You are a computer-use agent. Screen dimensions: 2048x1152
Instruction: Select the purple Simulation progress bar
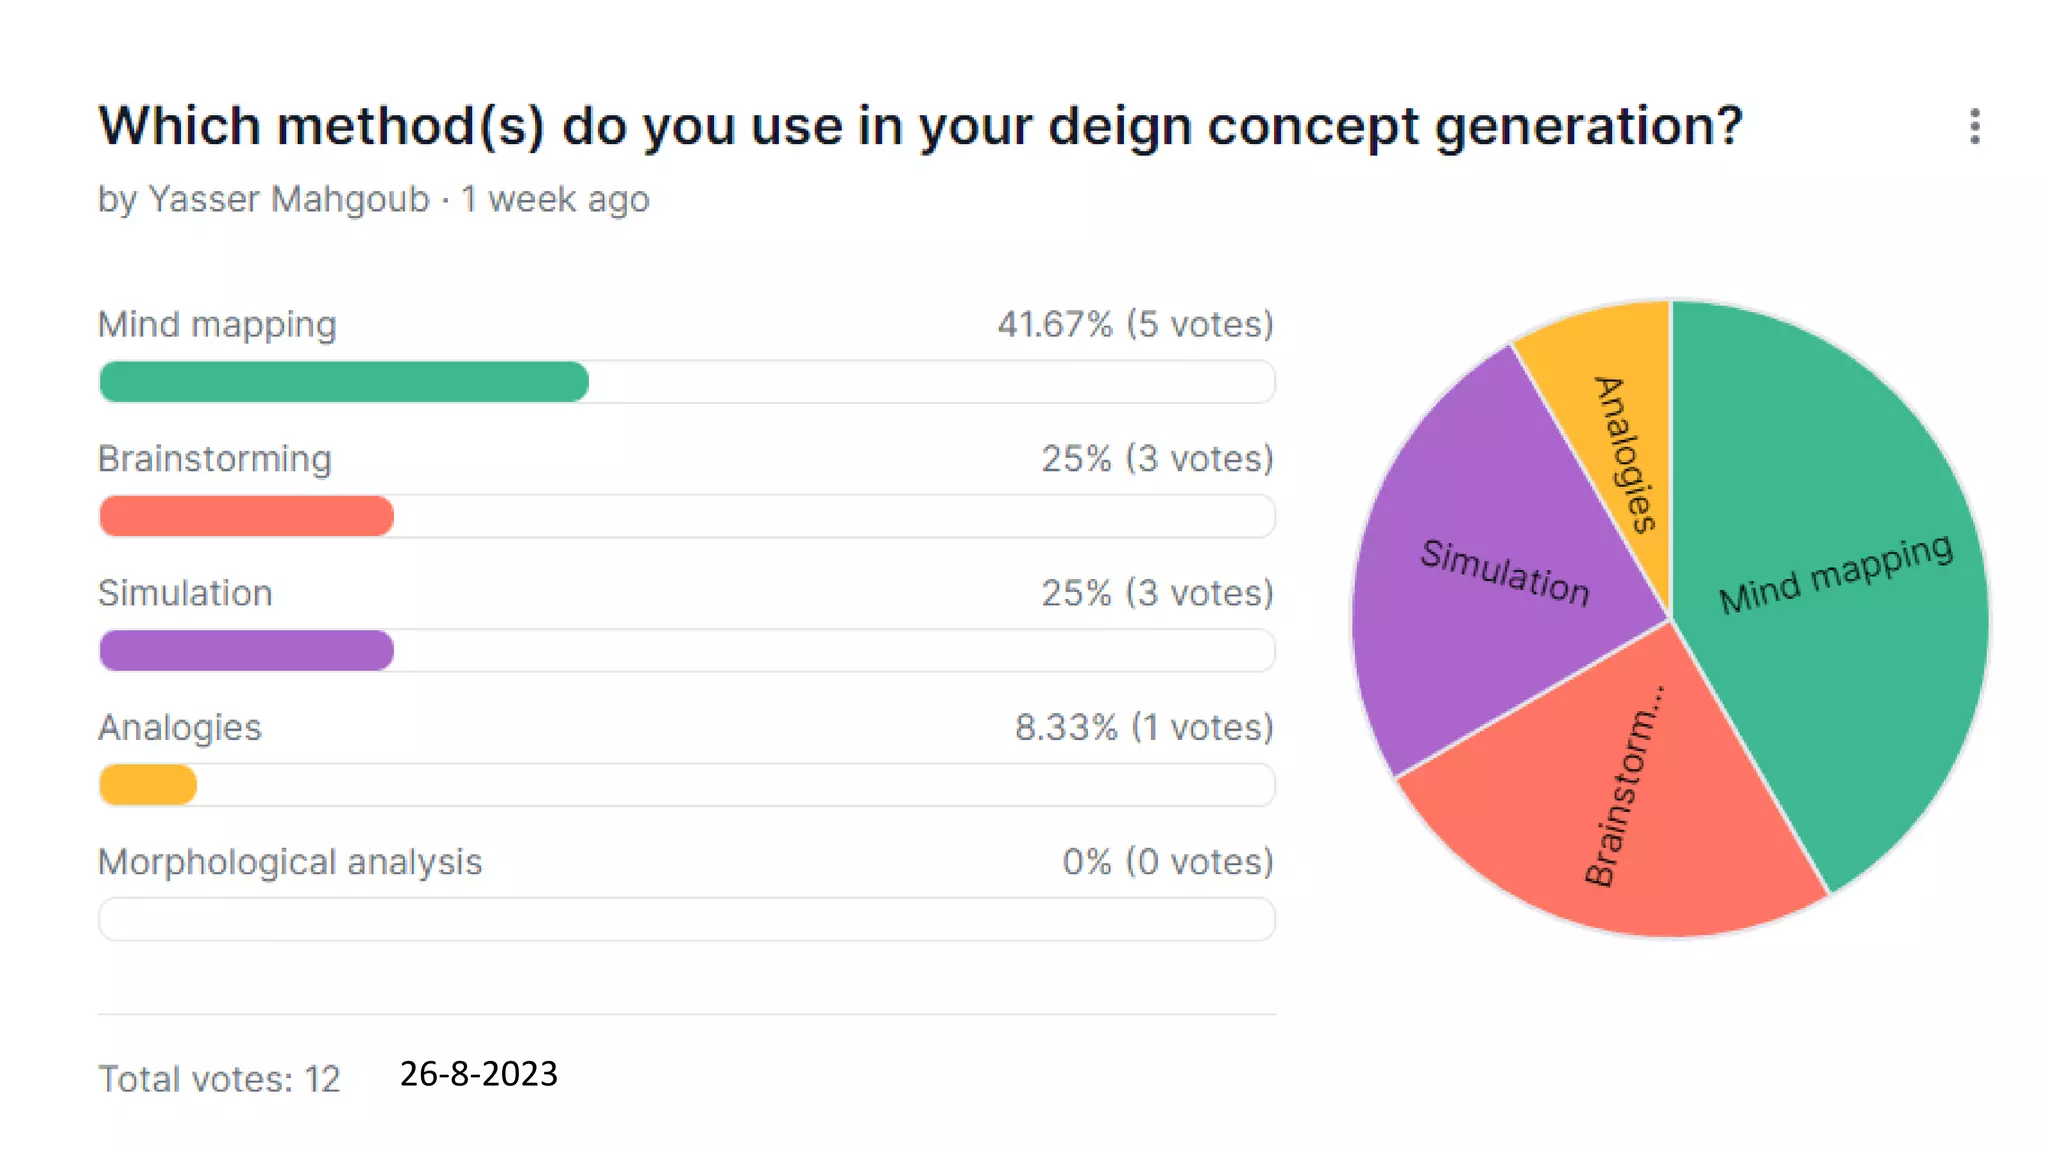click(x=246, y=650)
